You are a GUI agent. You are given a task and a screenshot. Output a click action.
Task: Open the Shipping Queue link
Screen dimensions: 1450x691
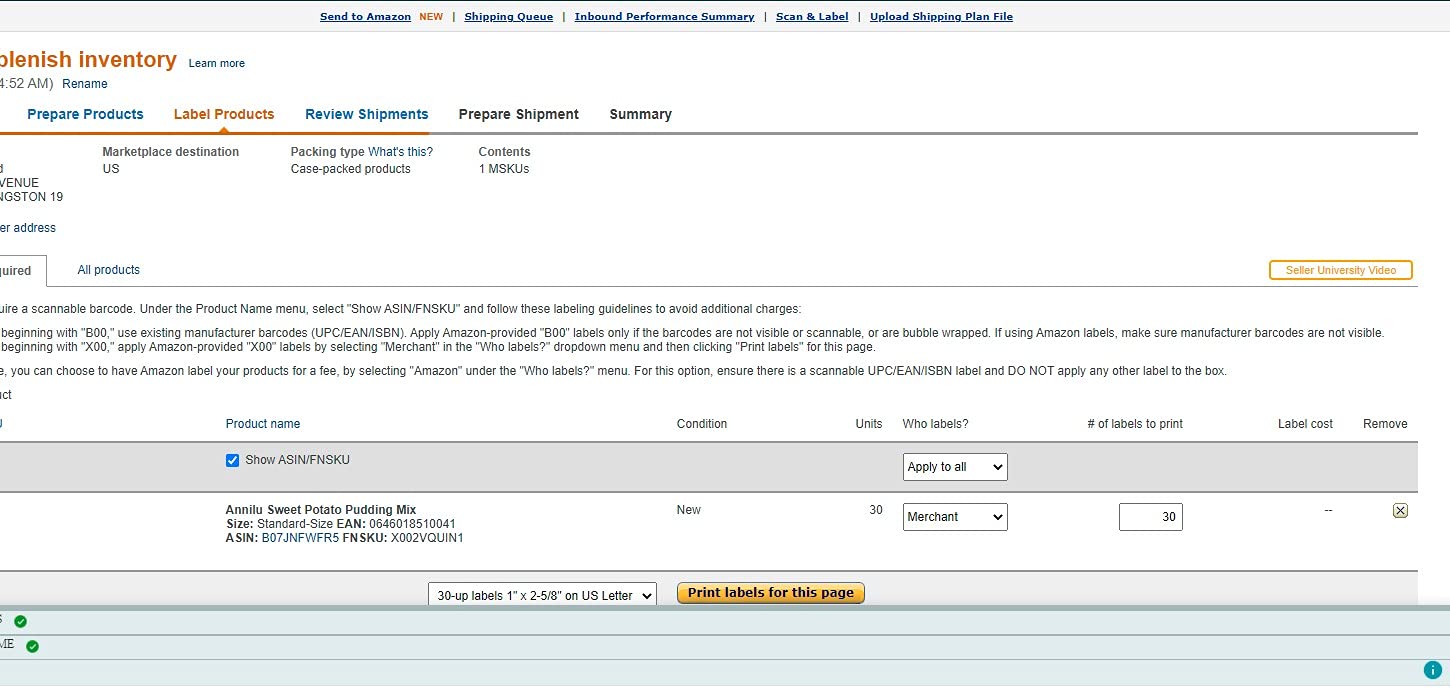pyautogui.click(x=508, y=17)
